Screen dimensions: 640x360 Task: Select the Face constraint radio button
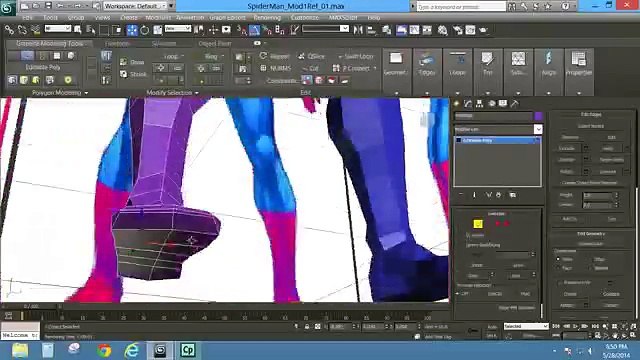(x=558, y=268)
